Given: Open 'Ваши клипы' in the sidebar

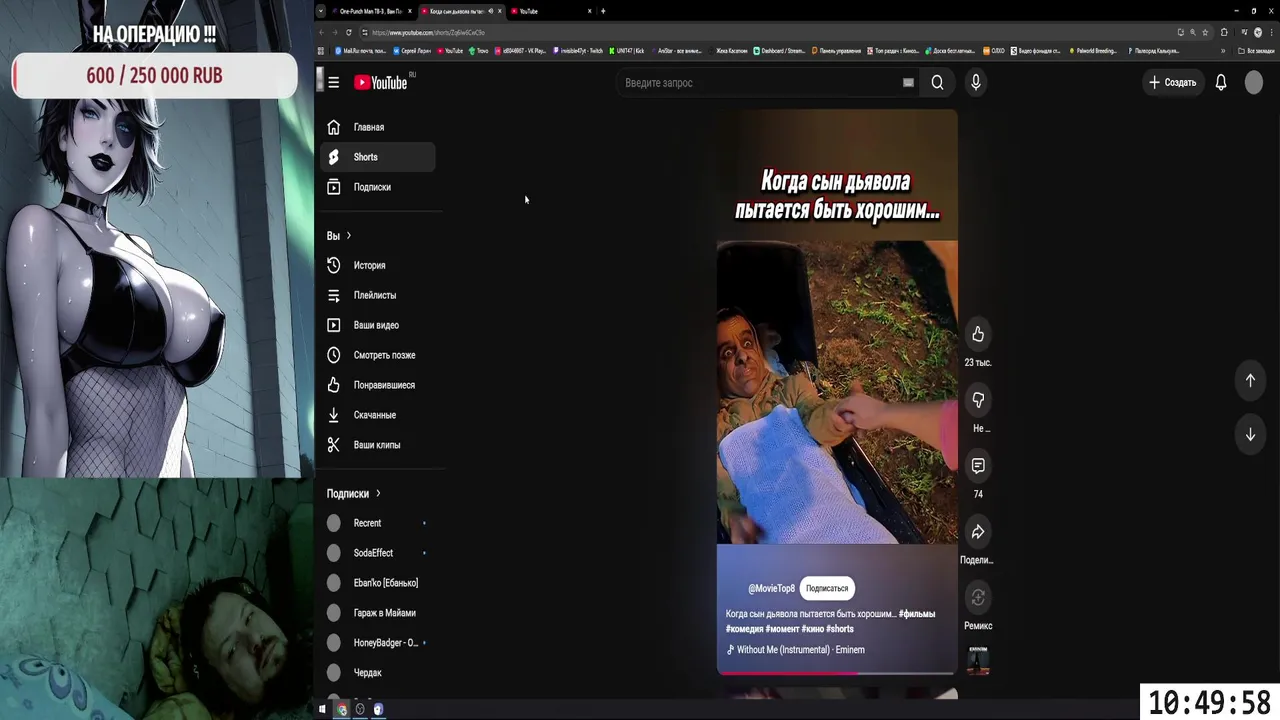Looking at the screenshot, I should [x=378, y=445].
